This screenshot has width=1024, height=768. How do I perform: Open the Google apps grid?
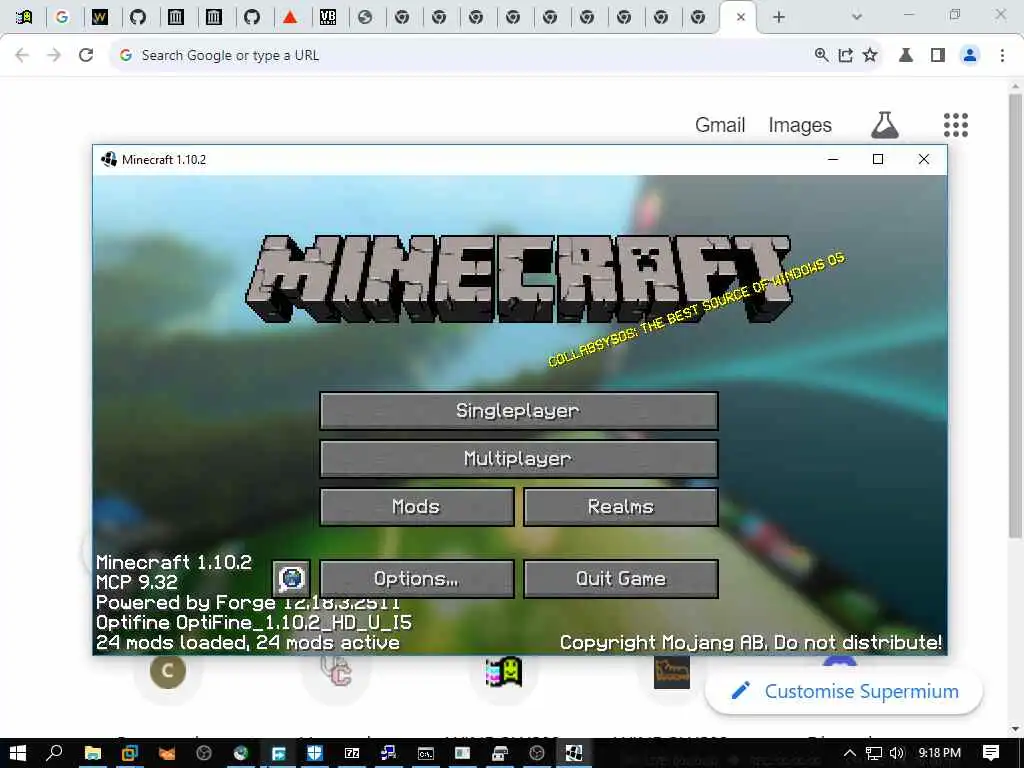tap(955, 125)
